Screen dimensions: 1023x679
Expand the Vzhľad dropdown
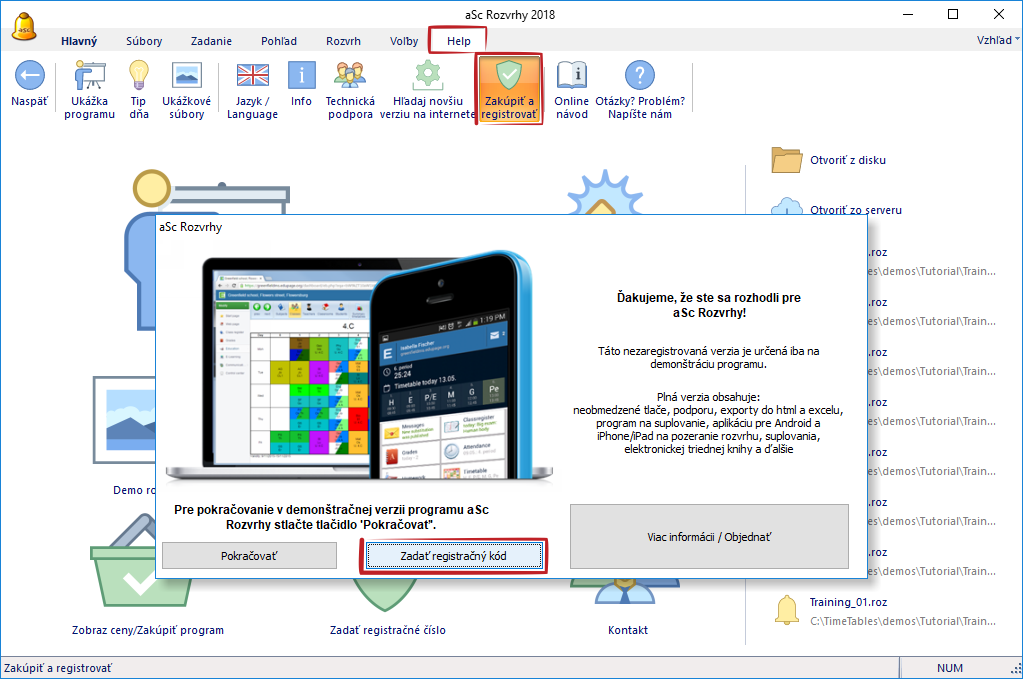point(997,40)
